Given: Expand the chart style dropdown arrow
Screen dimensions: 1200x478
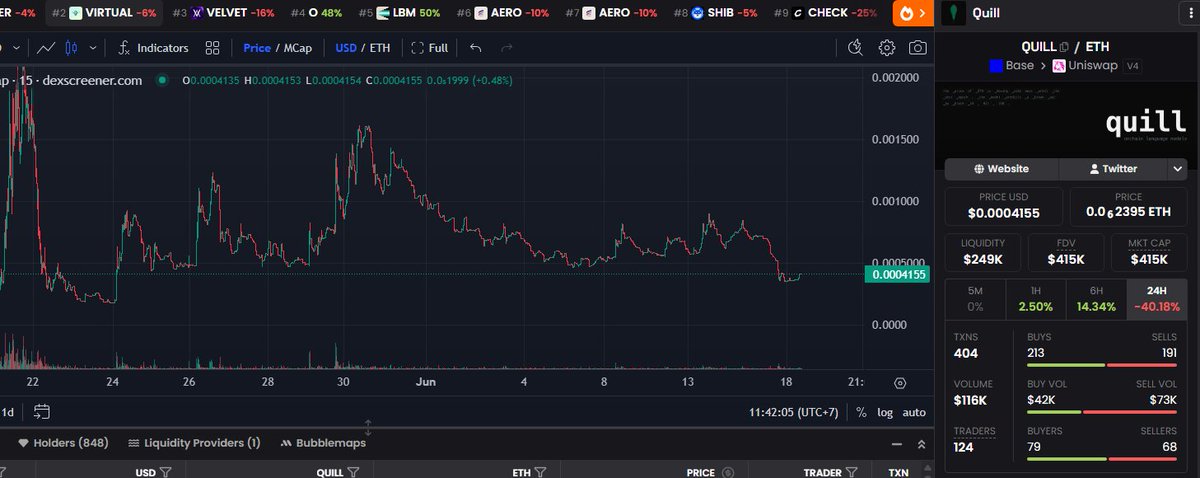Looking at the screenshot, I should [93, 47].
